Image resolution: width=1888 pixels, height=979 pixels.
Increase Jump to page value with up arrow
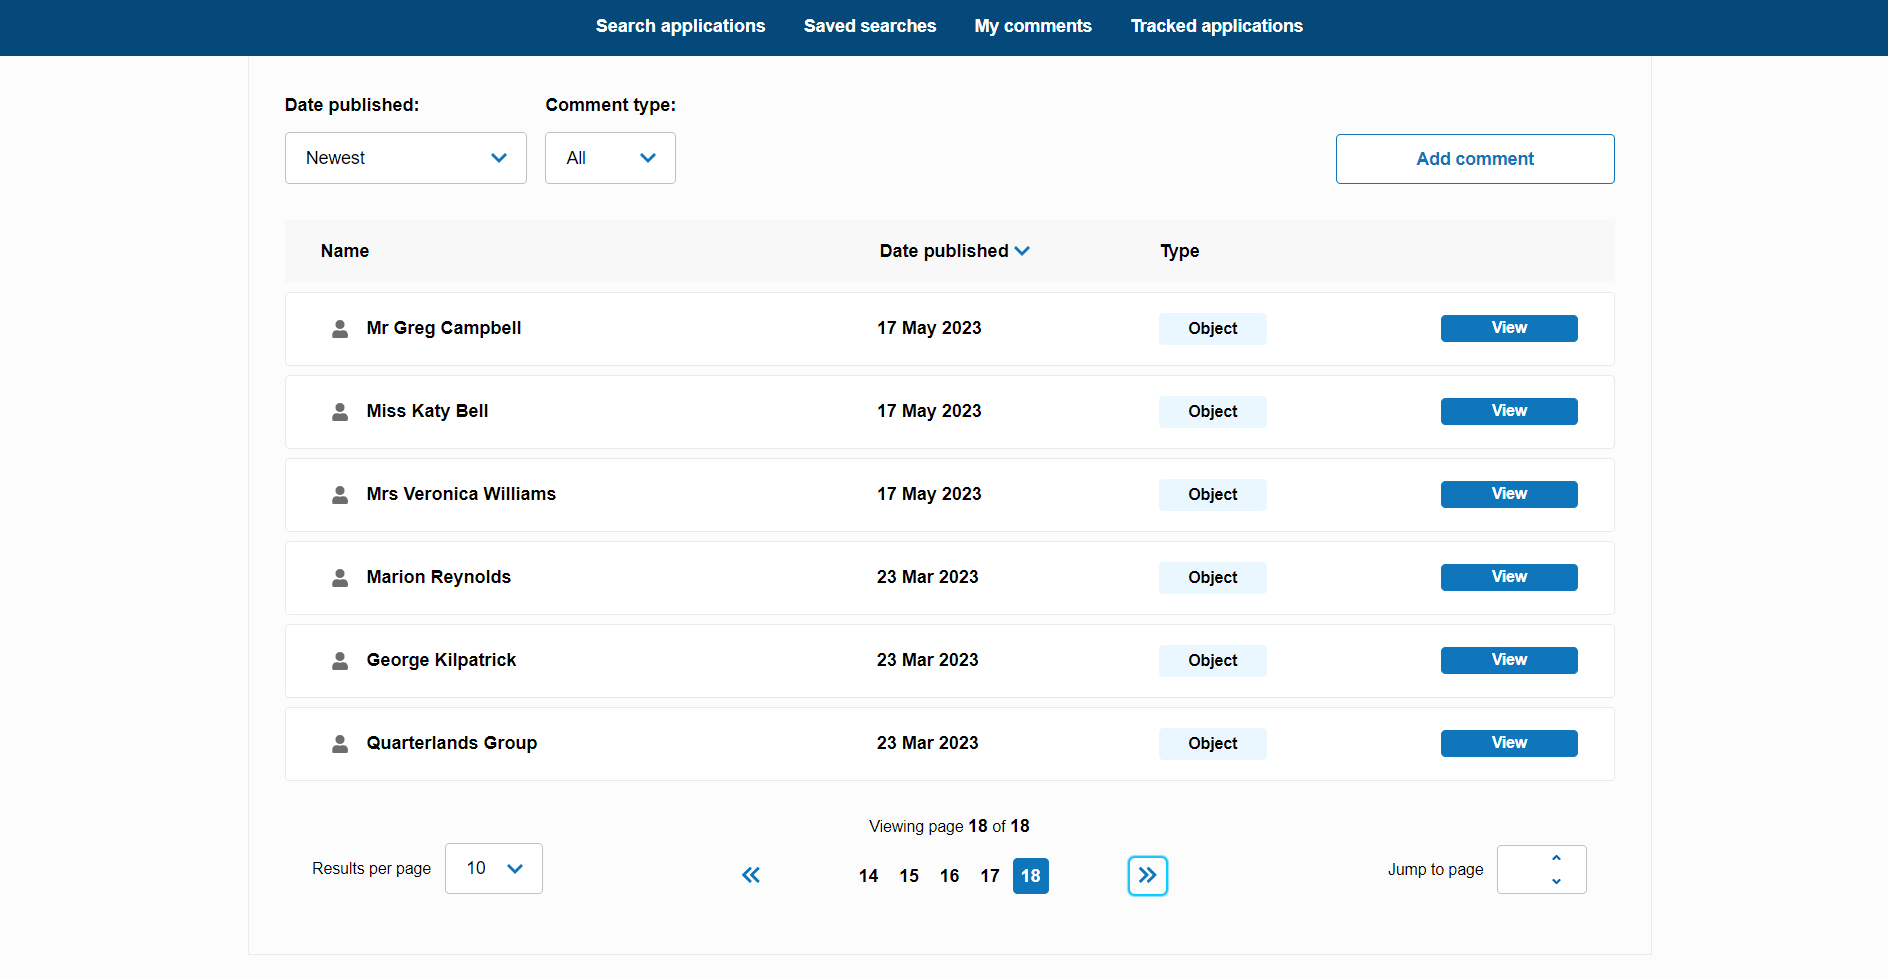point(1556,858)
